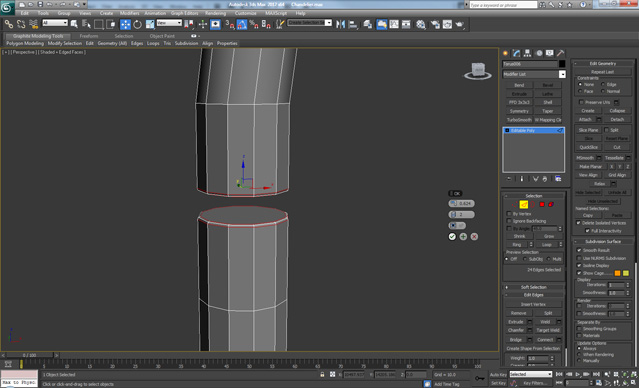Activate the Select and Scale tool
The image size is (639, 388).
pyautogui.click(x=150, y=24)
